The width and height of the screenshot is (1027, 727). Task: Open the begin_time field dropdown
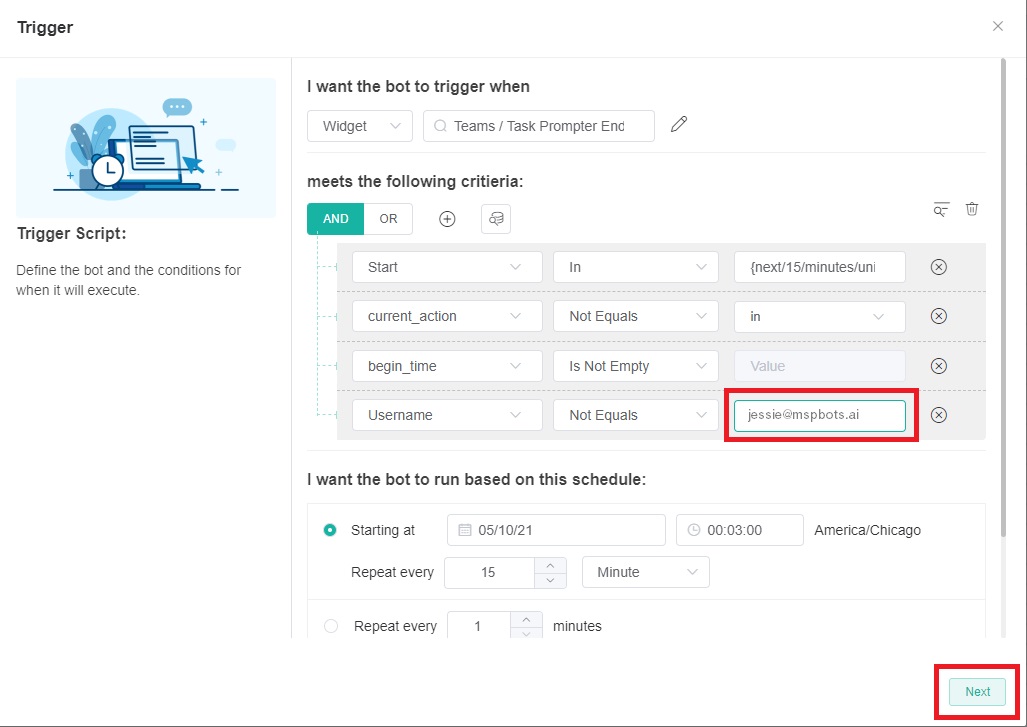point(446,366)
